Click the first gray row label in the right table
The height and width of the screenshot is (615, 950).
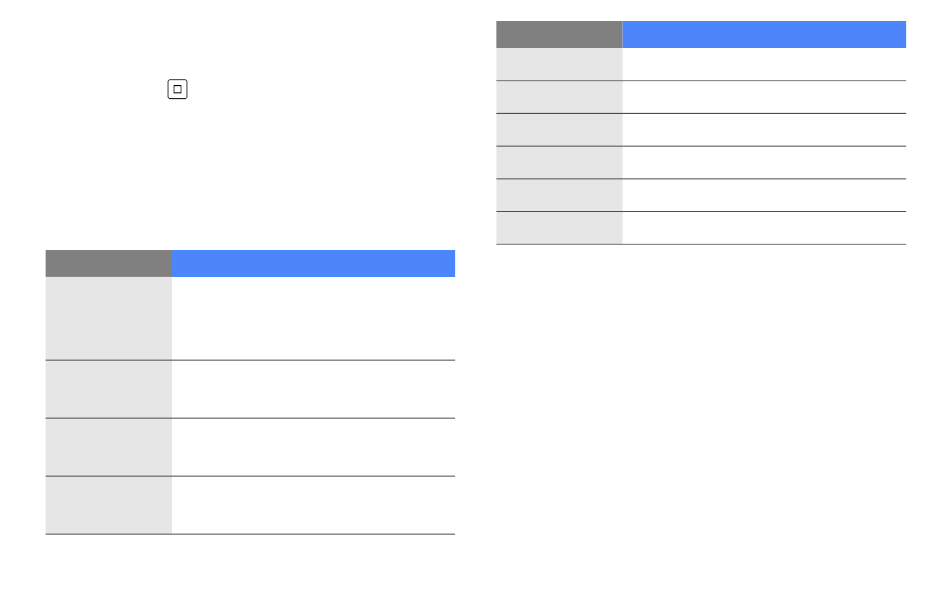coord(559,64)
